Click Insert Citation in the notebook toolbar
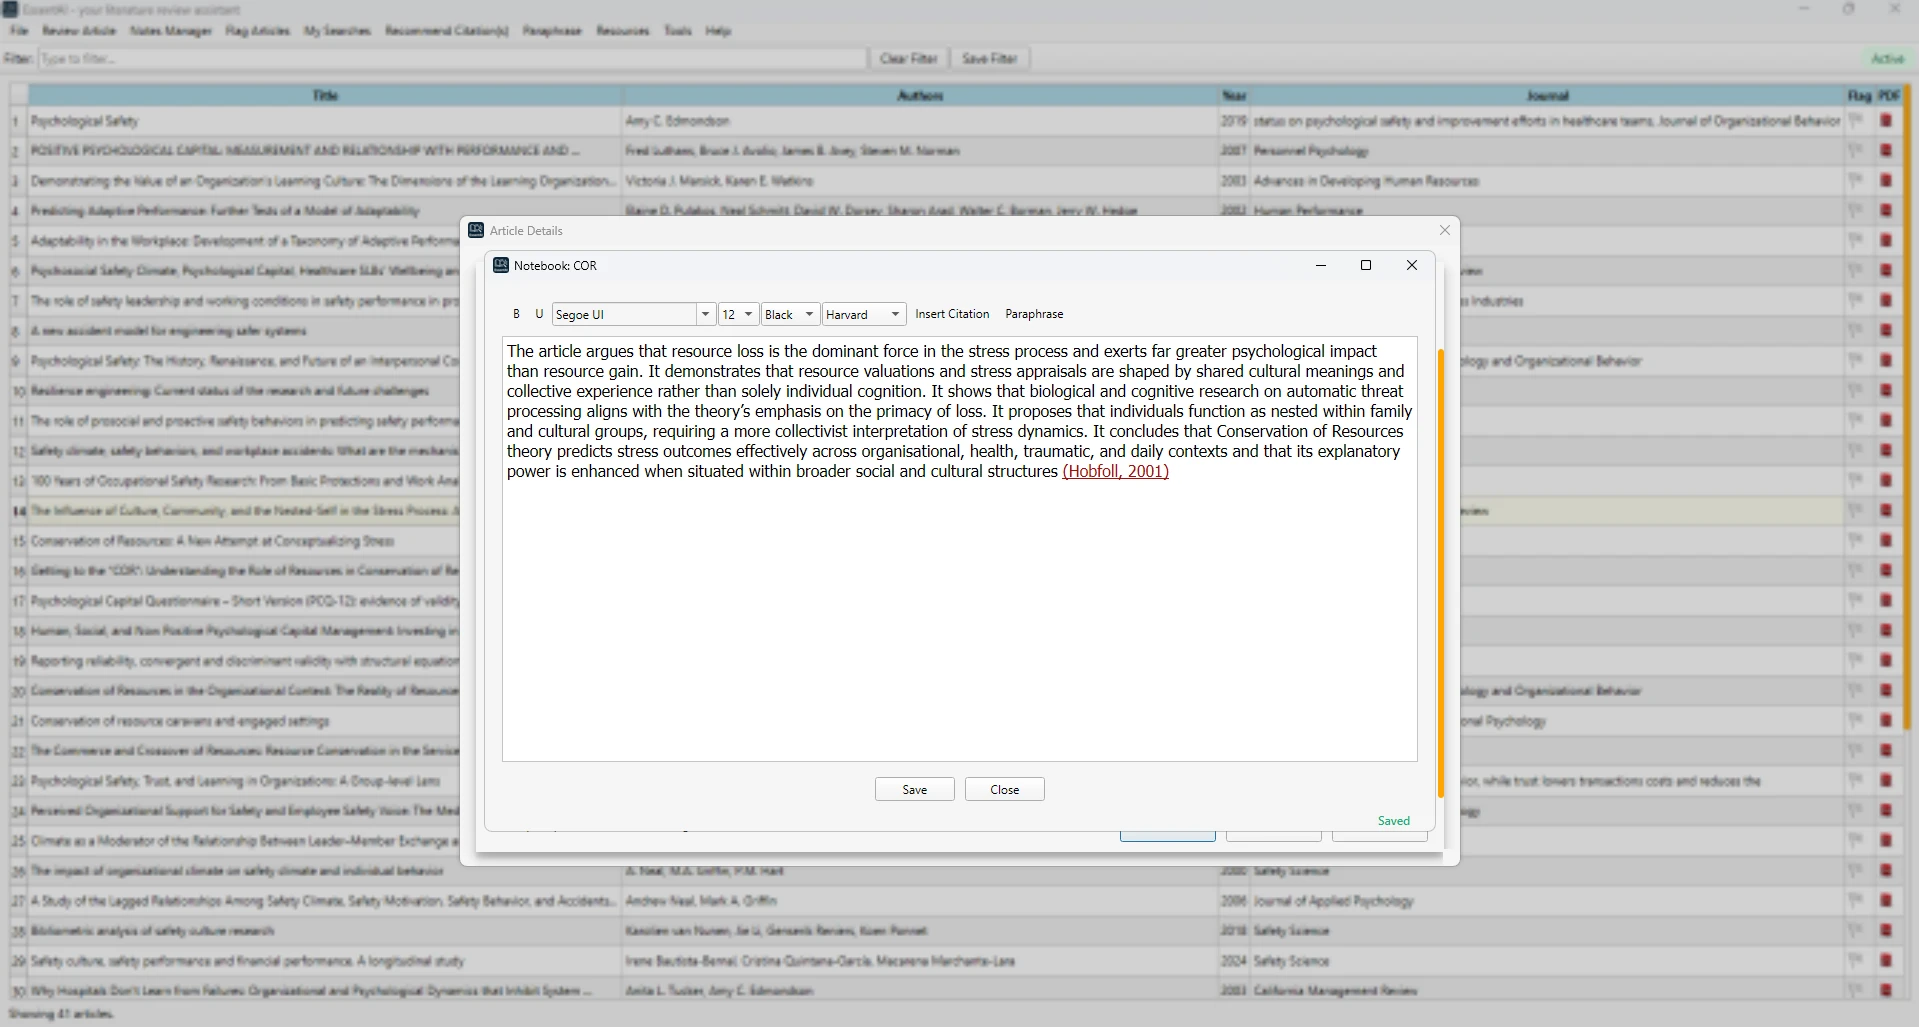Image resolution: width=1919 pixels, height=1027 pixels. pyautogui.click(x=951, y=314)
